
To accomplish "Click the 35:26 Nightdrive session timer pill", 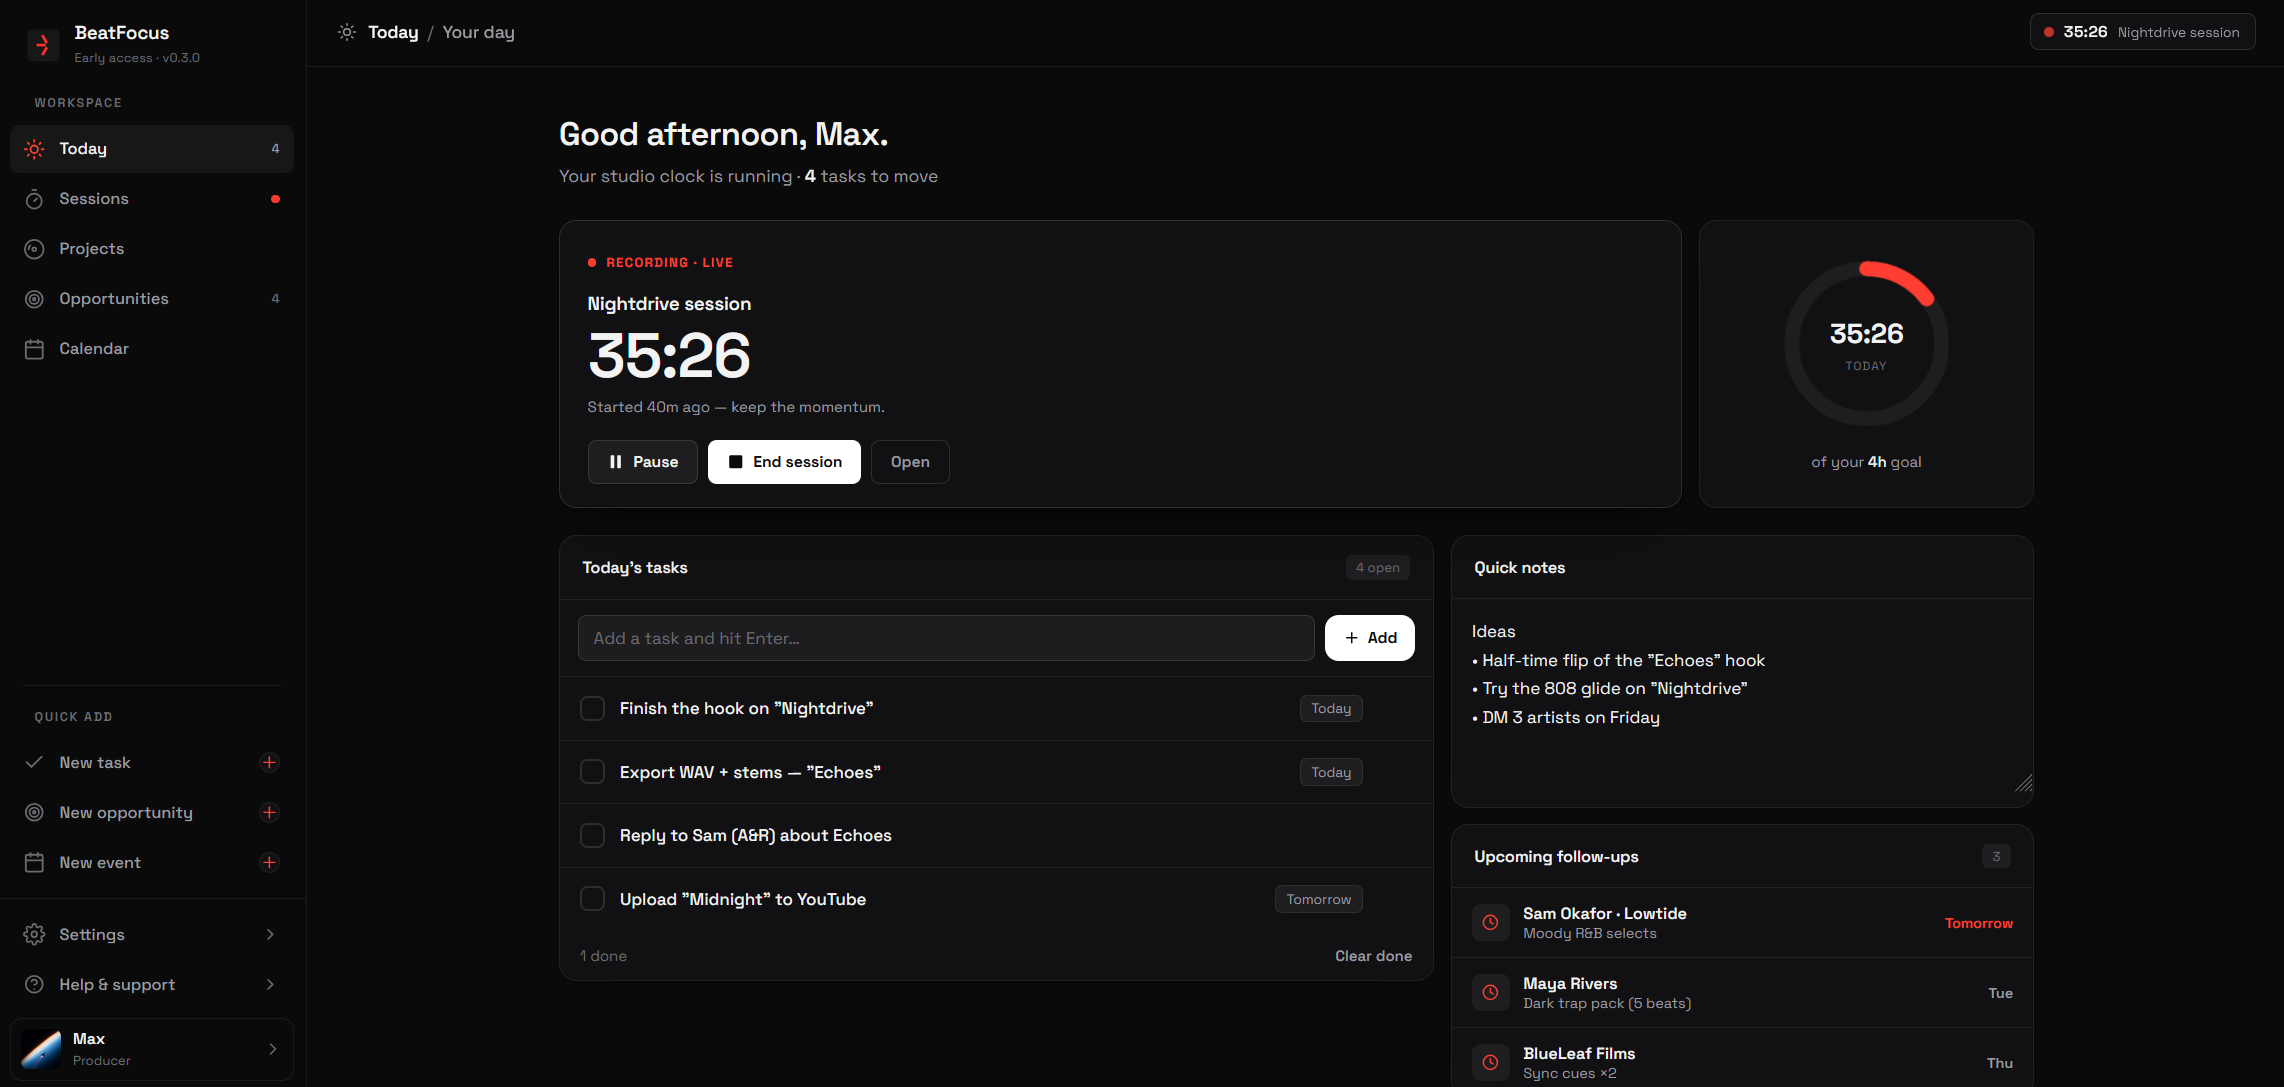I will click(2142, 32).
